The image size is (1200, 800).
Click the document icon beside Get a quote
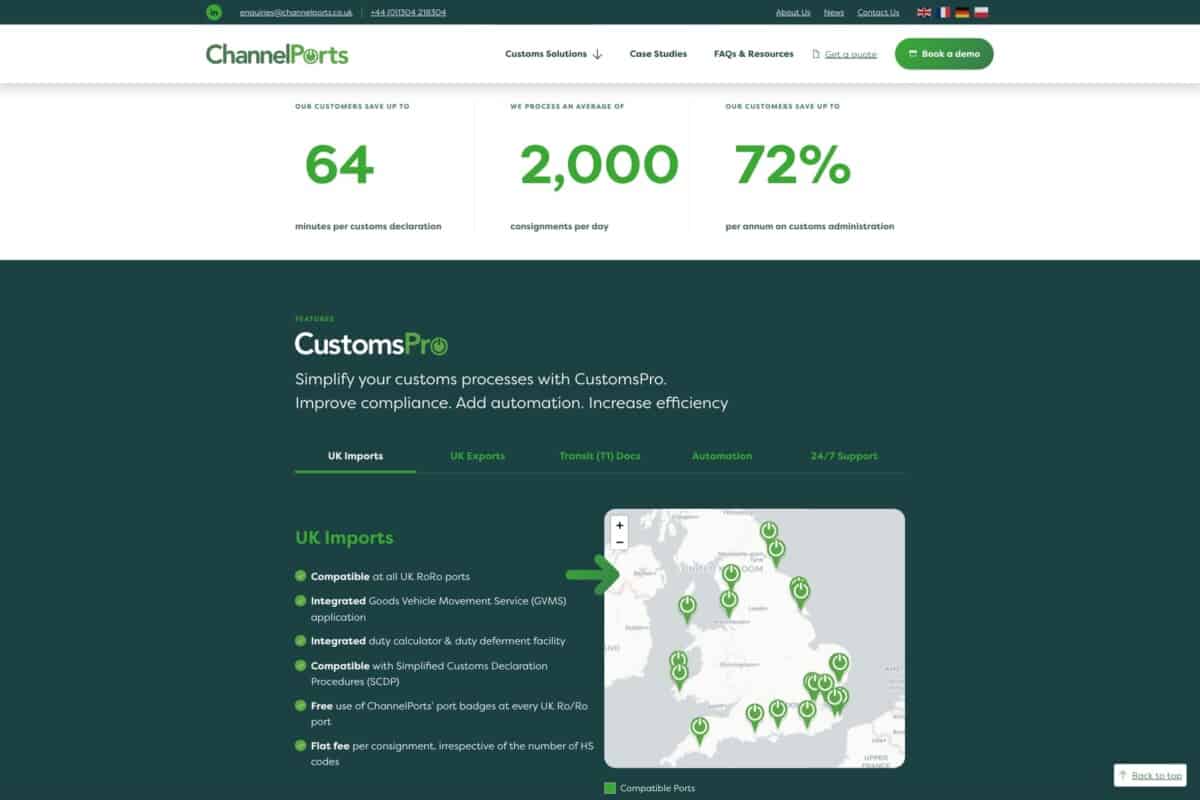(816, 54)
